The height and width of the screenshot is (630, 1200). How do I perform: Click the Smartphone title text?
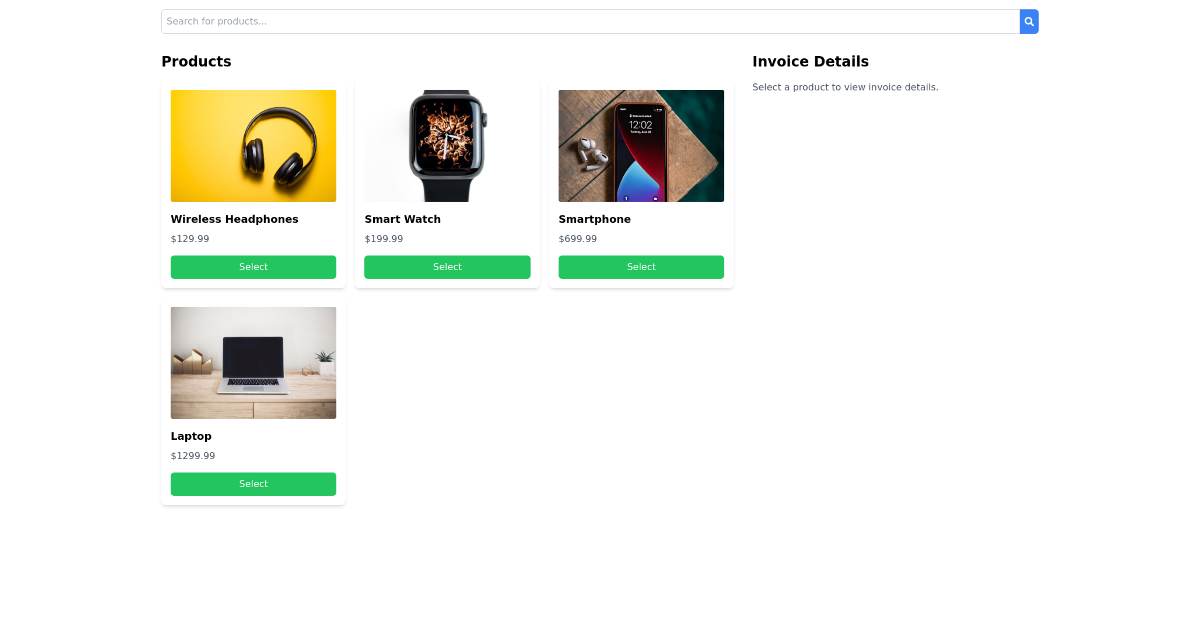pos(594,219)
